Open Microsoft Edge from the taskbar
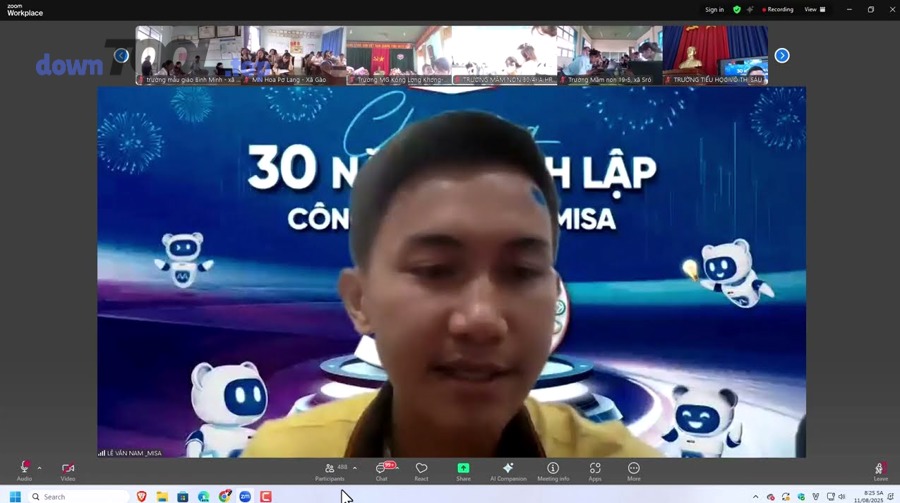Screen dimensions: 900x503 (x=204, y=497)
